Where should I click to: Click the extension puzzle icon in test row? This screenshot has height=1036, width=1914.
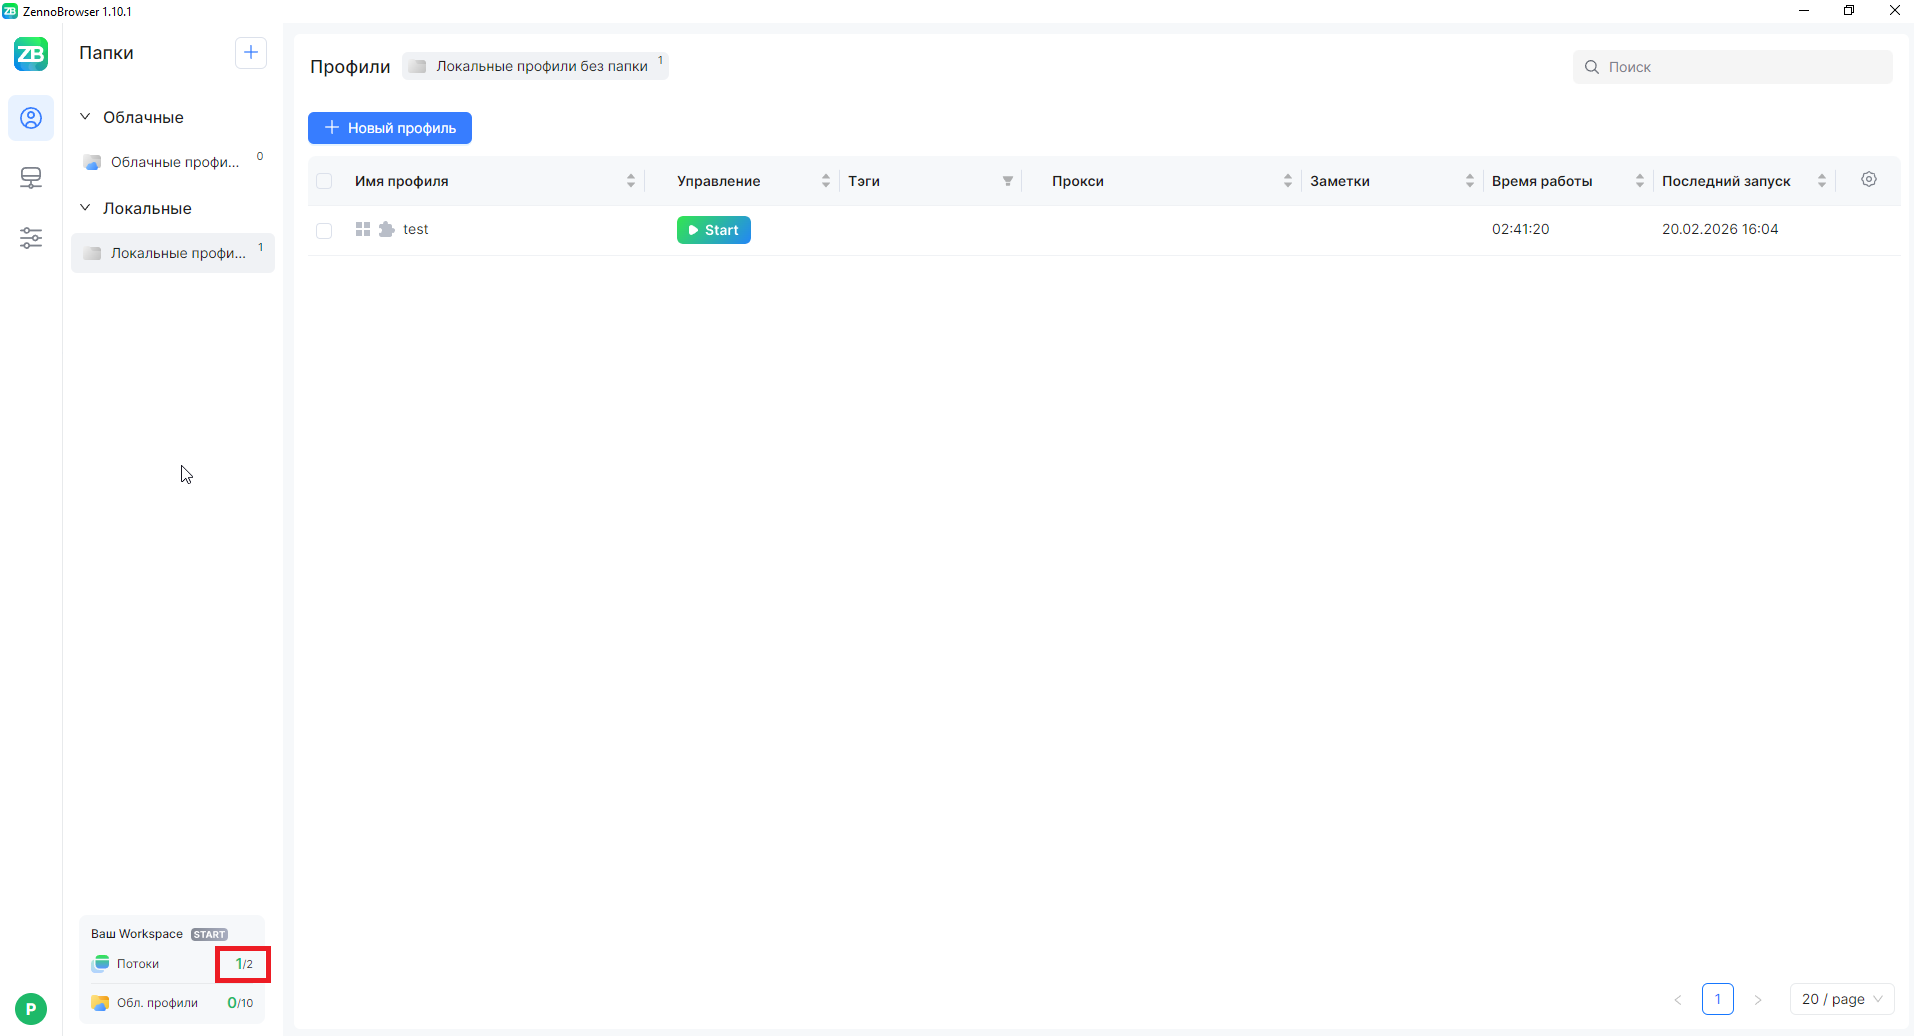point(387,229)
